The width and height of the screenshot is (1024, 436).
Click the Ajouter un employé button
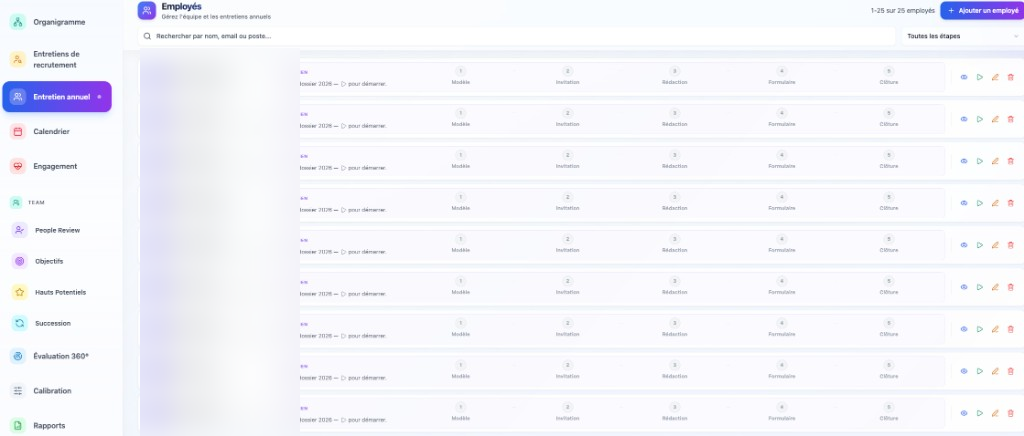[x=981, y=11]
